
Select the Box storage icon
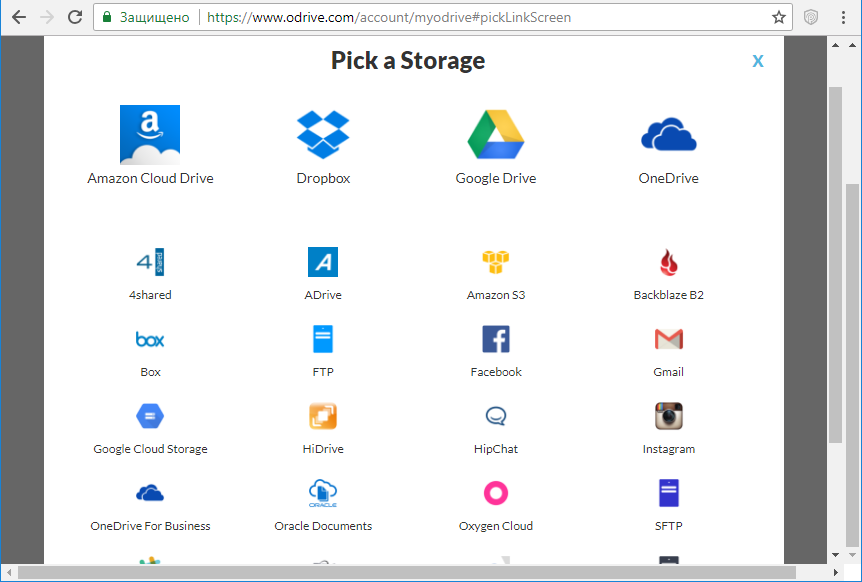tap(150, 340)
